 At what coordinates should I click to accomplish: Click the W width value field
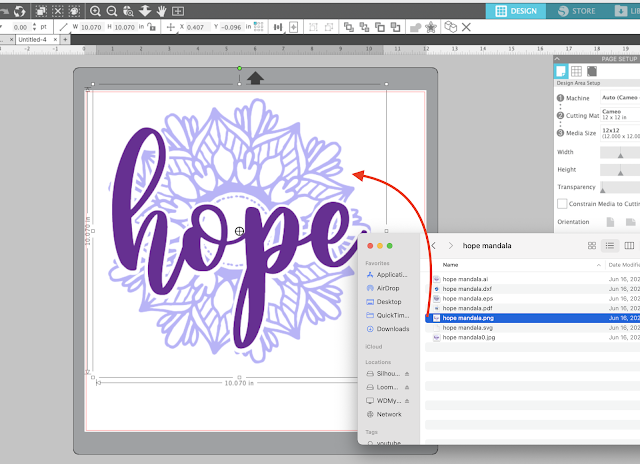(x=91, y=27)
